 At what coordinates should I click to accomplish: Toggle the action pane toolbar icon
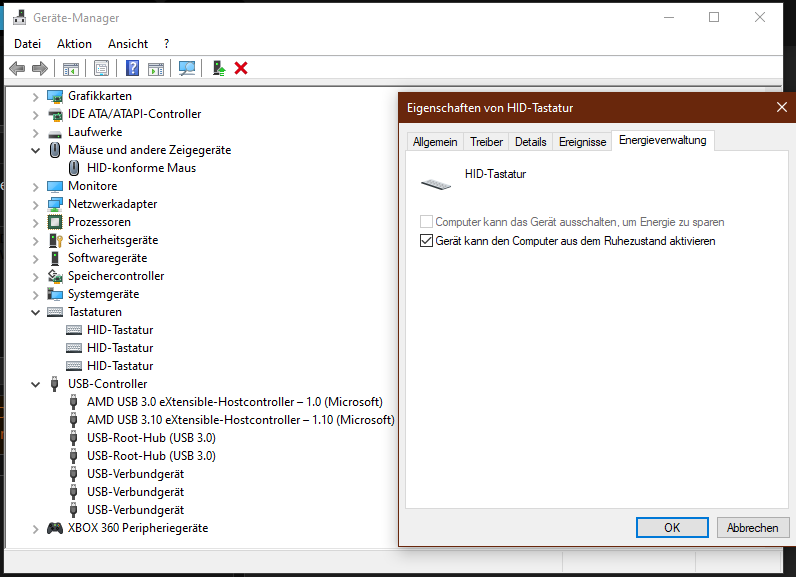[x=156, y=69]
